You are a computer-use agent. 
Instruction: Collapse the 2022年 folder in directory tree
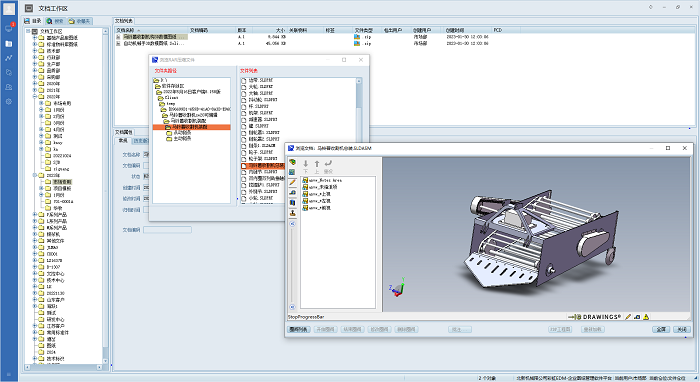[35, 96]
